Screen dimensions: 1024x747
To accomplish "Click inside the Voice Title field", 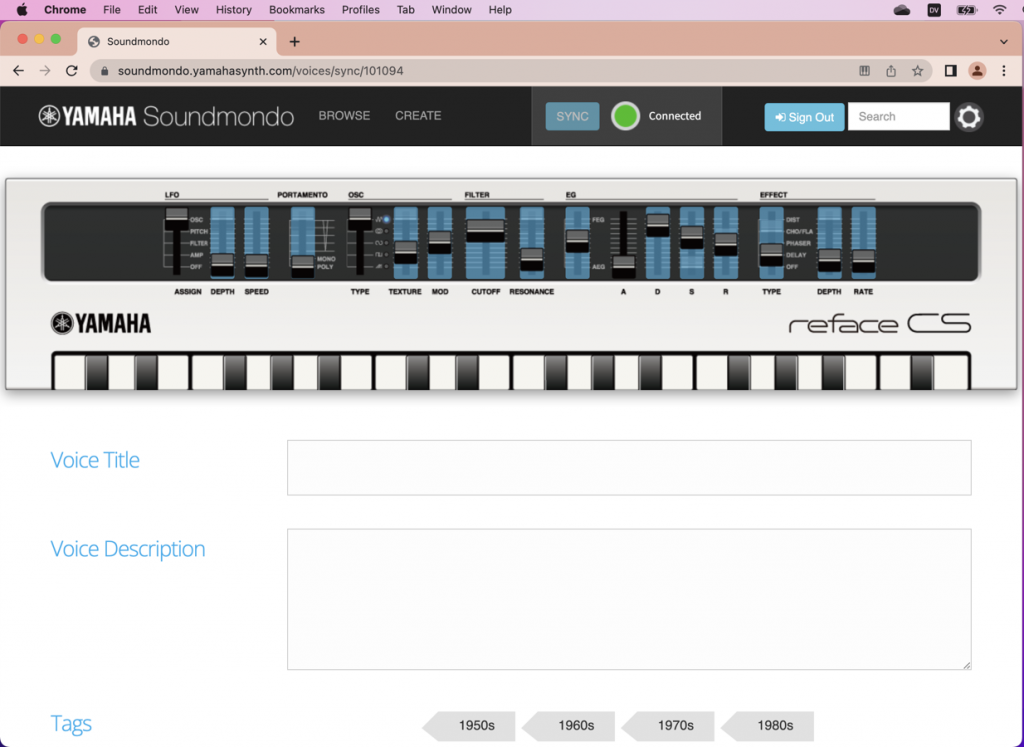I will click(x=629, y=466).
